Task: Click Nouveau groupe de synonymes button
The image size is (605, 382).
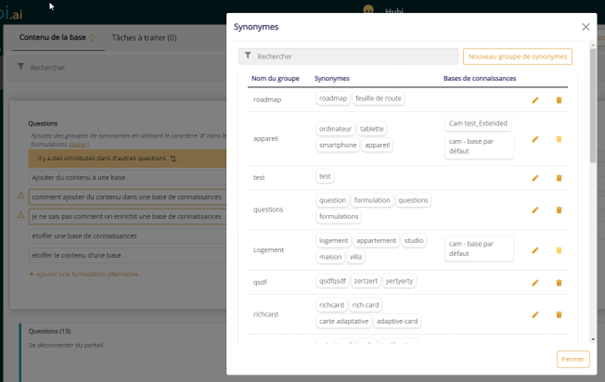Action: point(517,56)
